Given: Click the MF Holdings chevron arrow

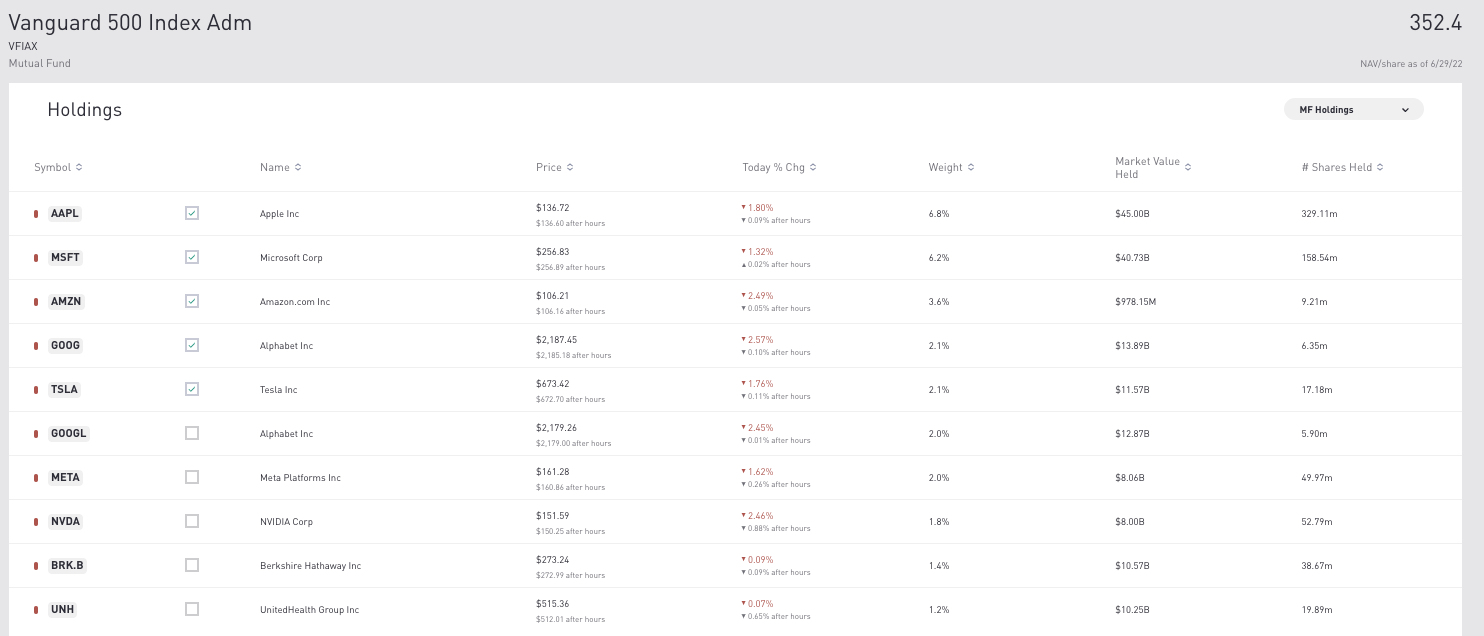Looking at the screenshot, I should [x=1405, y=110].
